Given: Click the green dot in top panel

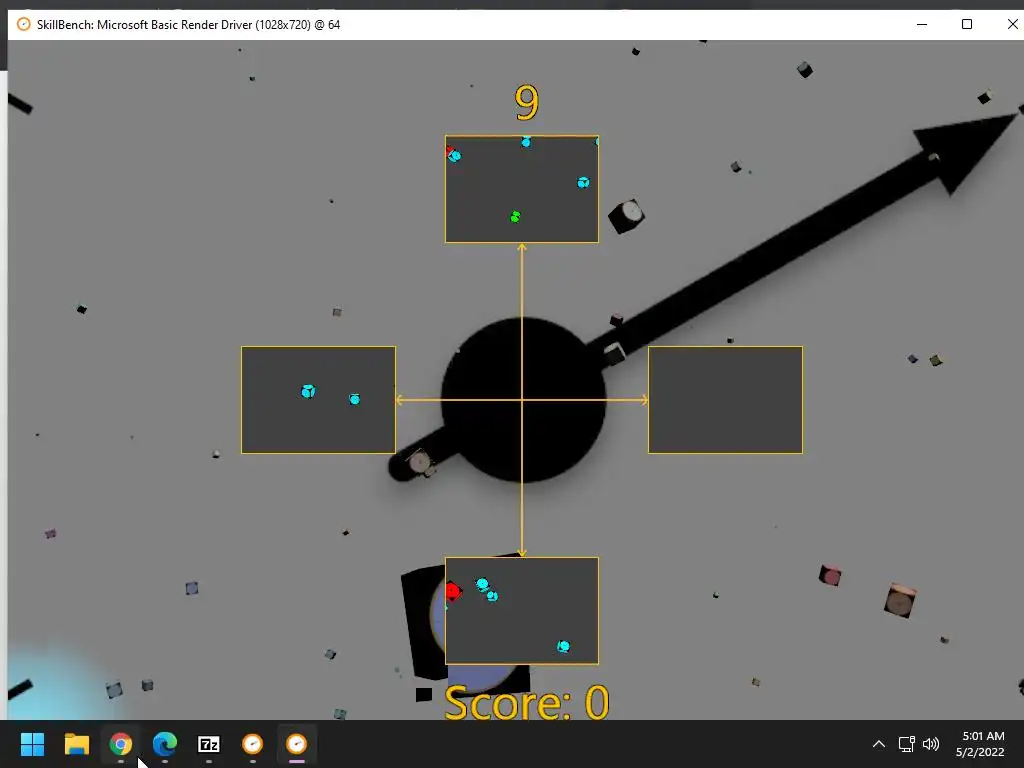Looking at the screenshot, I should (515, 216).
